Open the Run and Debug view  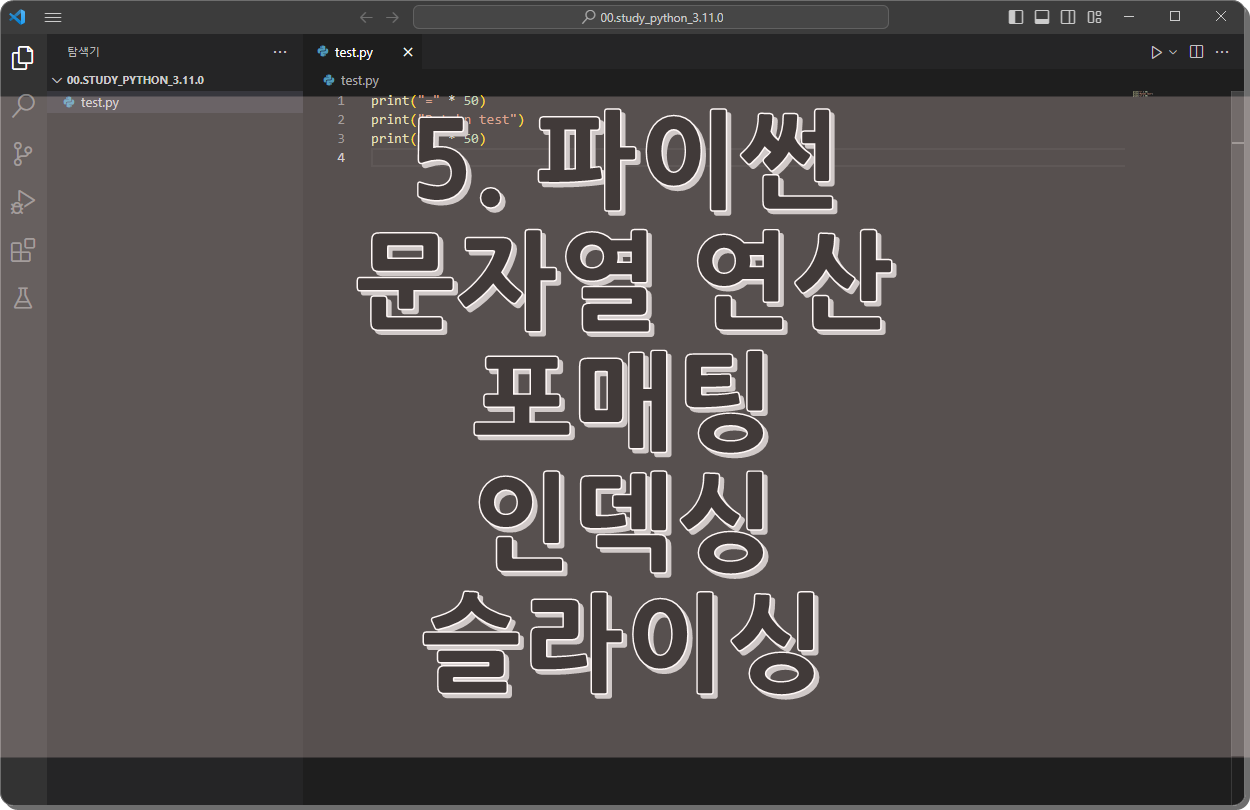(x=22, y=202)
